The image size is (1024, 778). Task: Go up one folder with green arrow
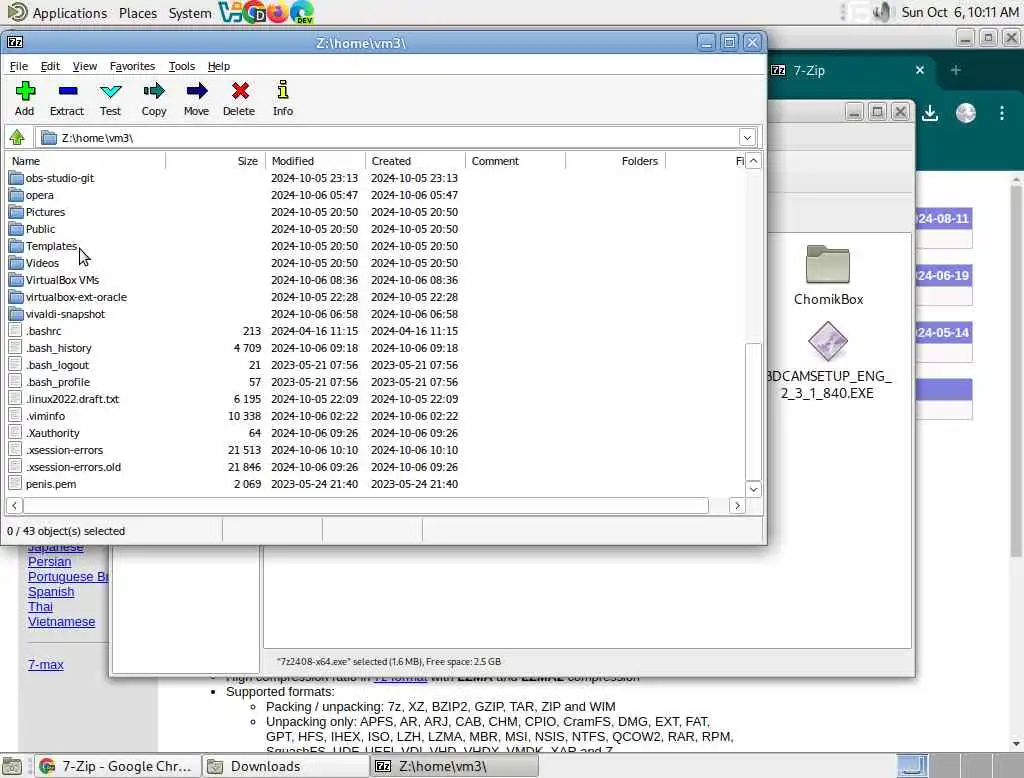17,137
